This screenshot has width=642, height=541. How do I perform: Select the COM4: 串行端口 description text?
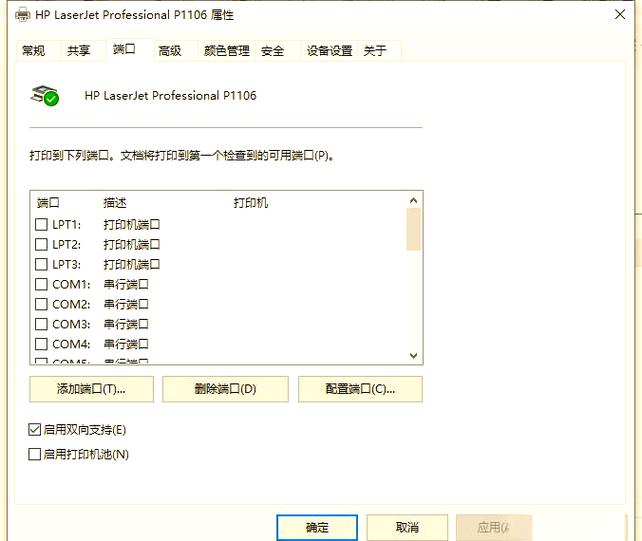(126, 344)
